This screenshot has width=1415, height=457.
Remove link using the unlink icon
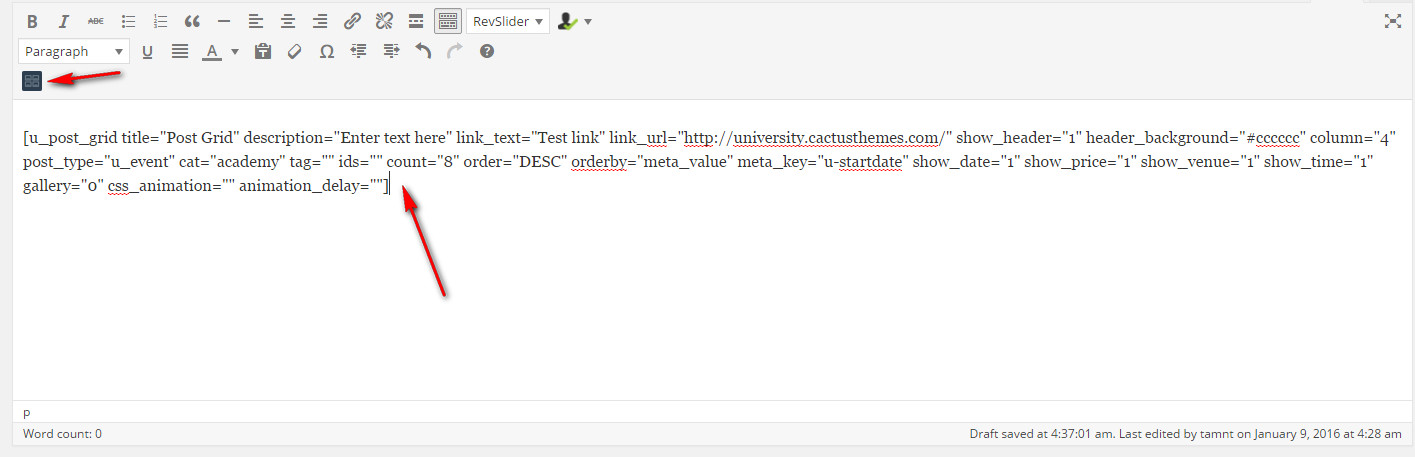click(x=384, y=21)
